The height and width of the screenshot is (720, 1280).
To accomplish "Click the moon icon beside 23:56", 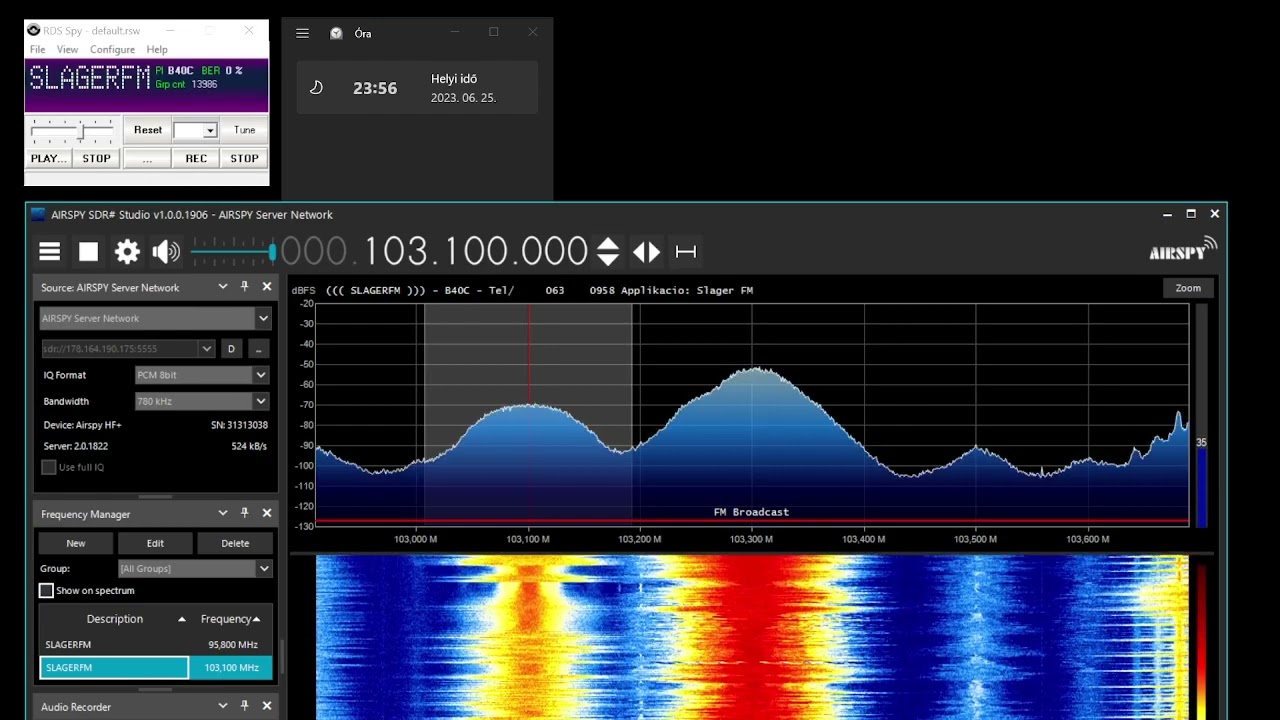I will [x=316, y=88].
